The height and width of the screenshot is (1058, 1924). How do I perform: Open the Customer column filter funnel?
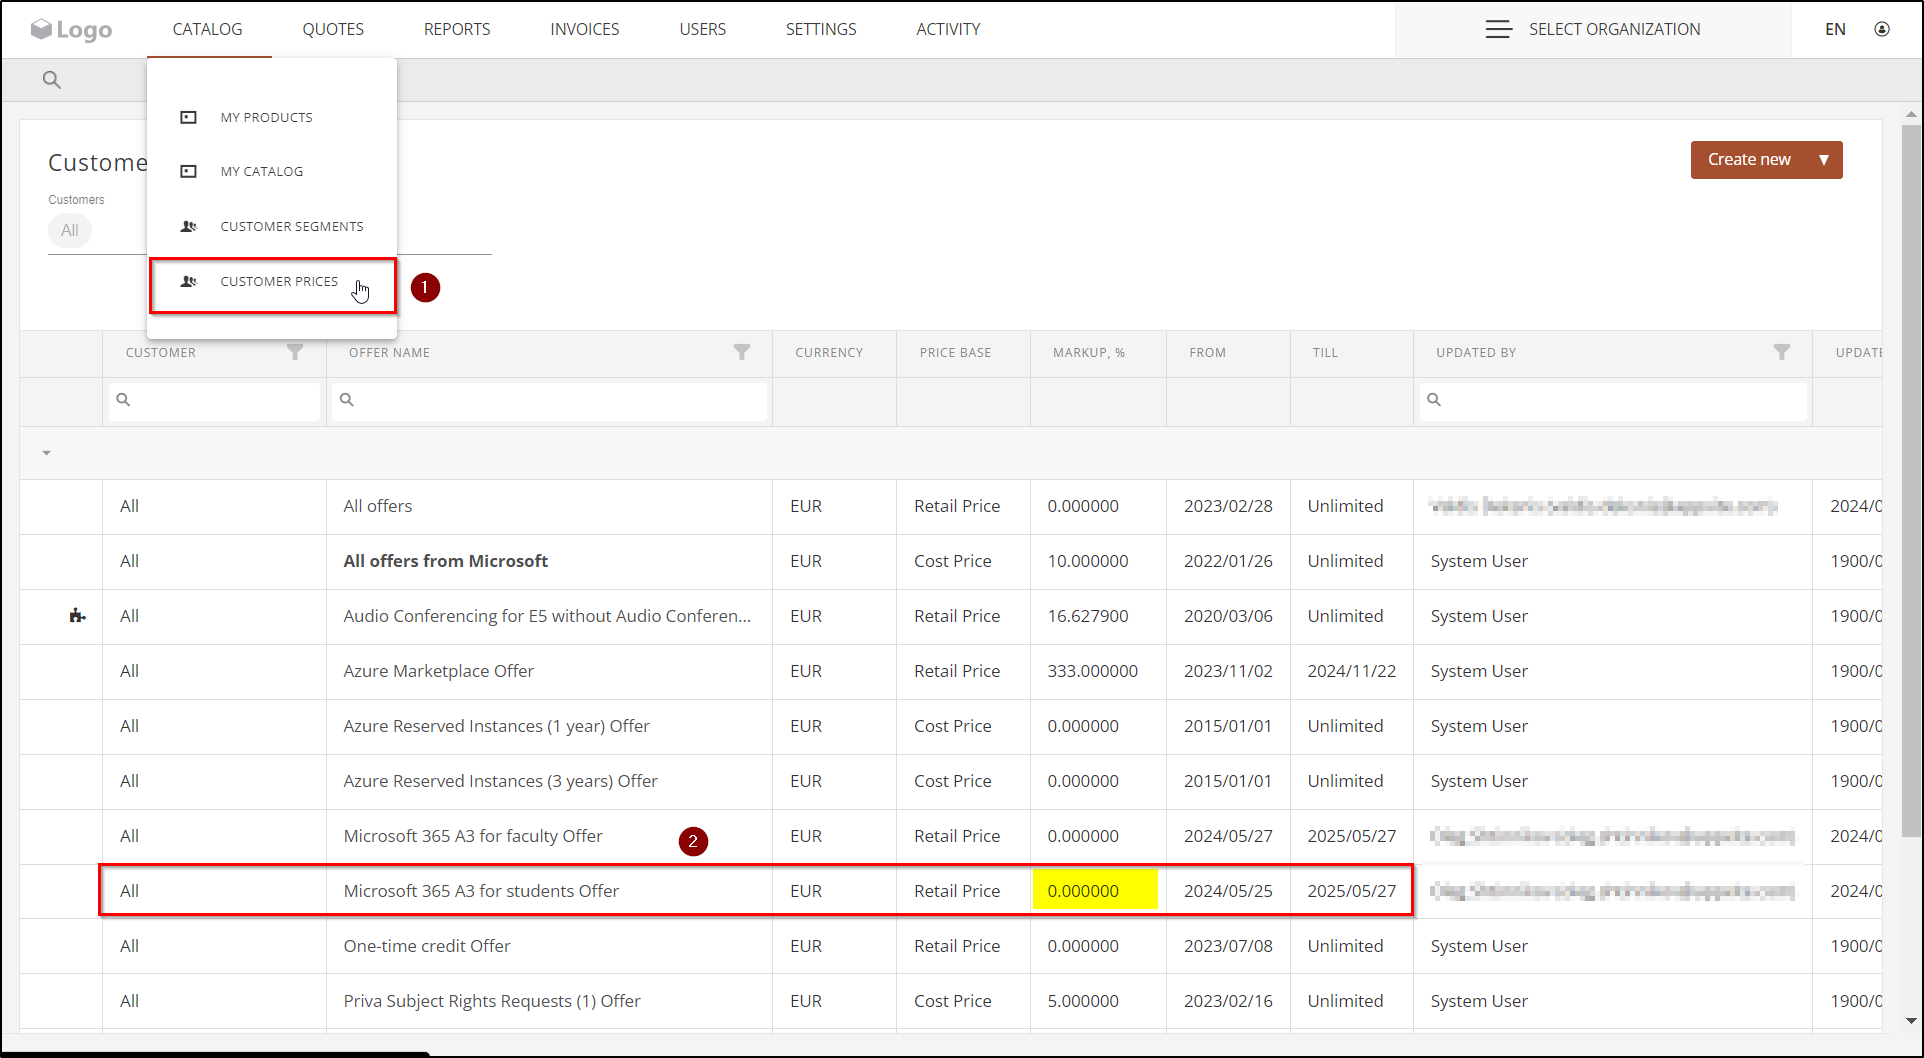coord(295,352)
